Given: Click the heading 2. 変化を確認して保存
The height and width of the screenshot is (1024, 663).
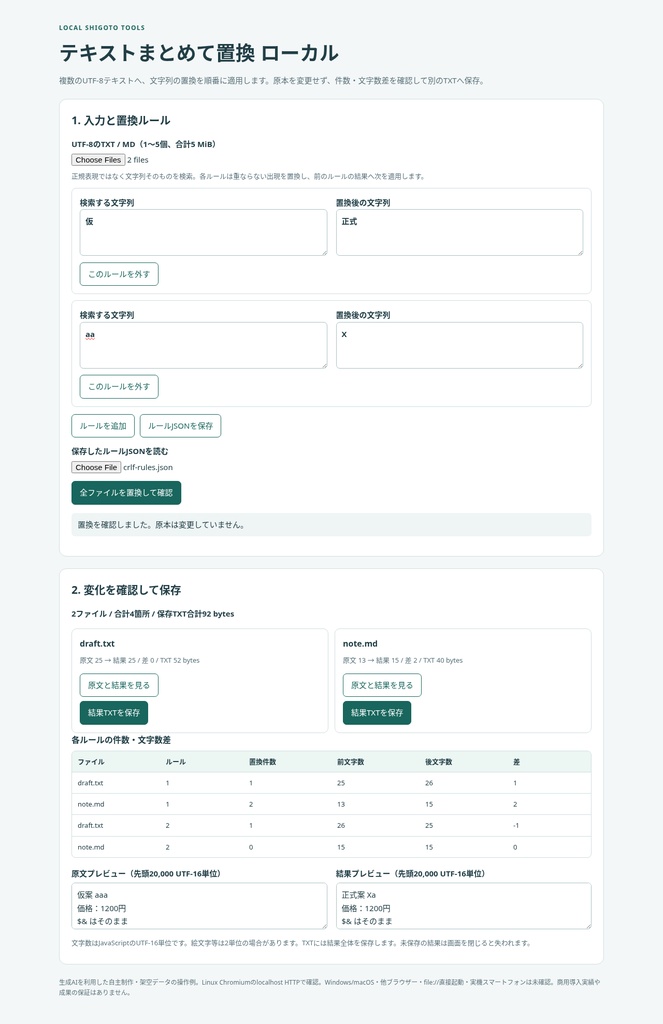Looking at the screenshot, I should click(x=126, y=590).
